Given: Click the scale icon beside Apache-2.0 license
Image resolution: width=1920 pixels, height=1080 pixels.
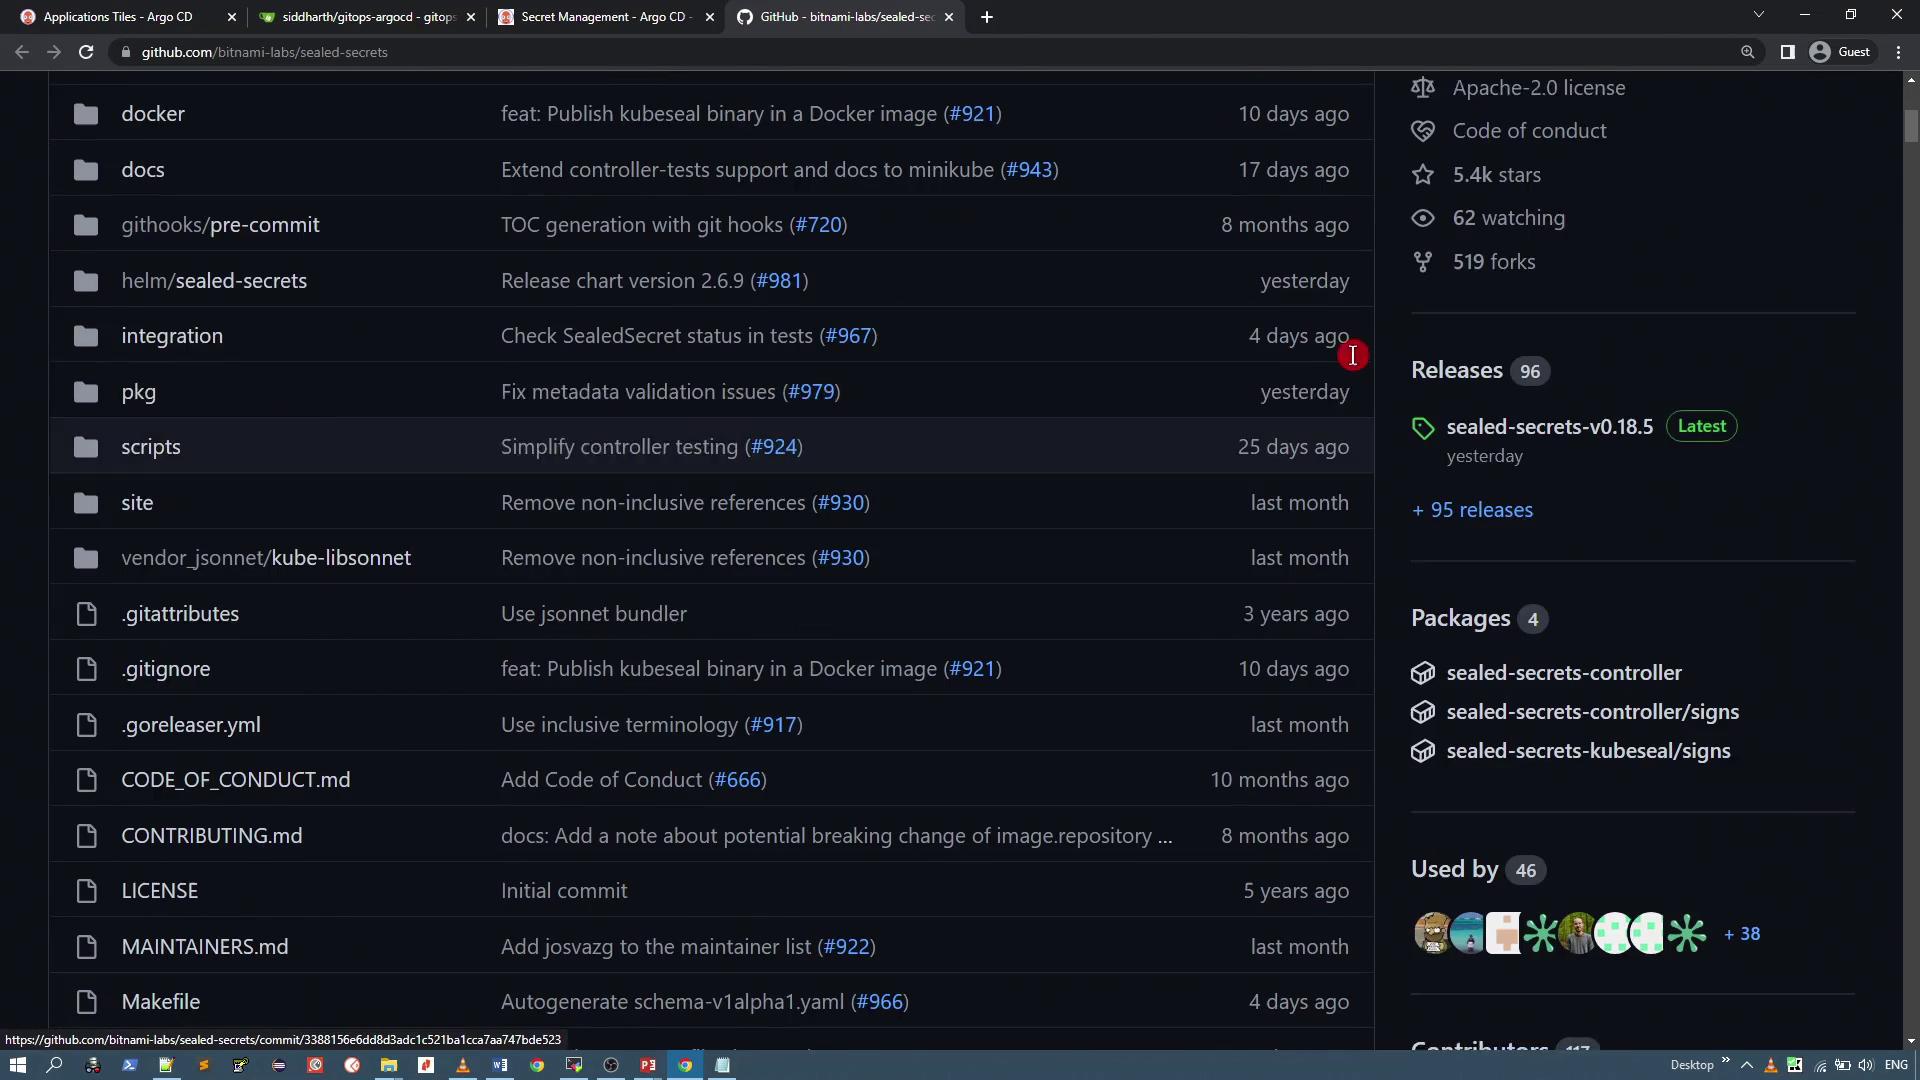Looking at the screenshot, I should coord(1422,88).
